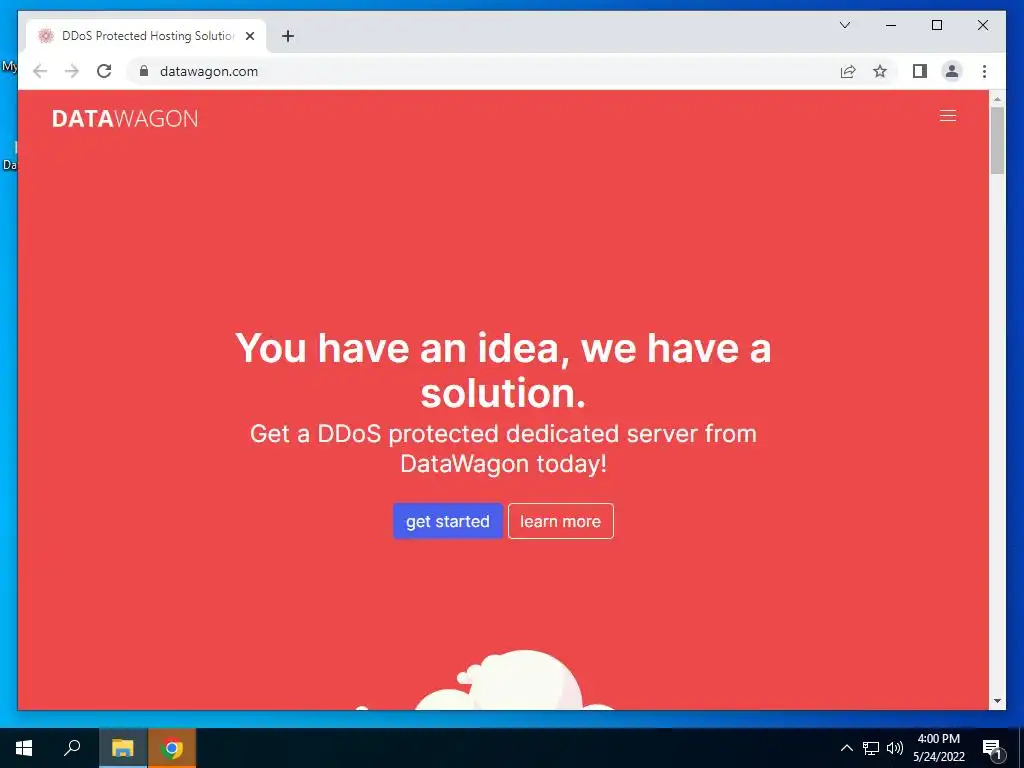Open the network status tray icon

coord(871,748)
